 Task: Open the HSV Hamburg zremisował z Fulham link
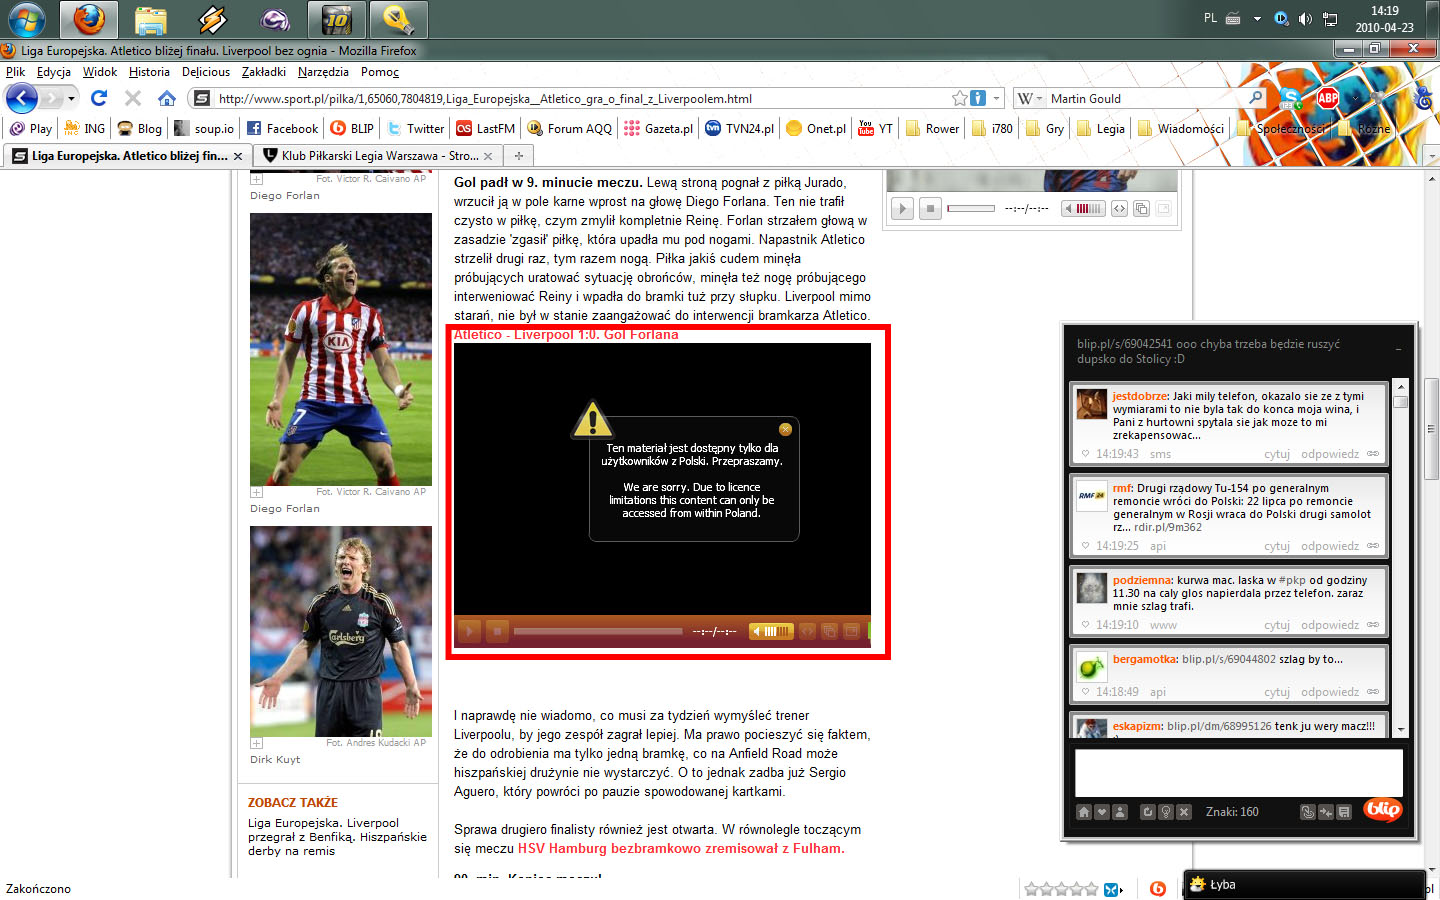coord(680,848)
